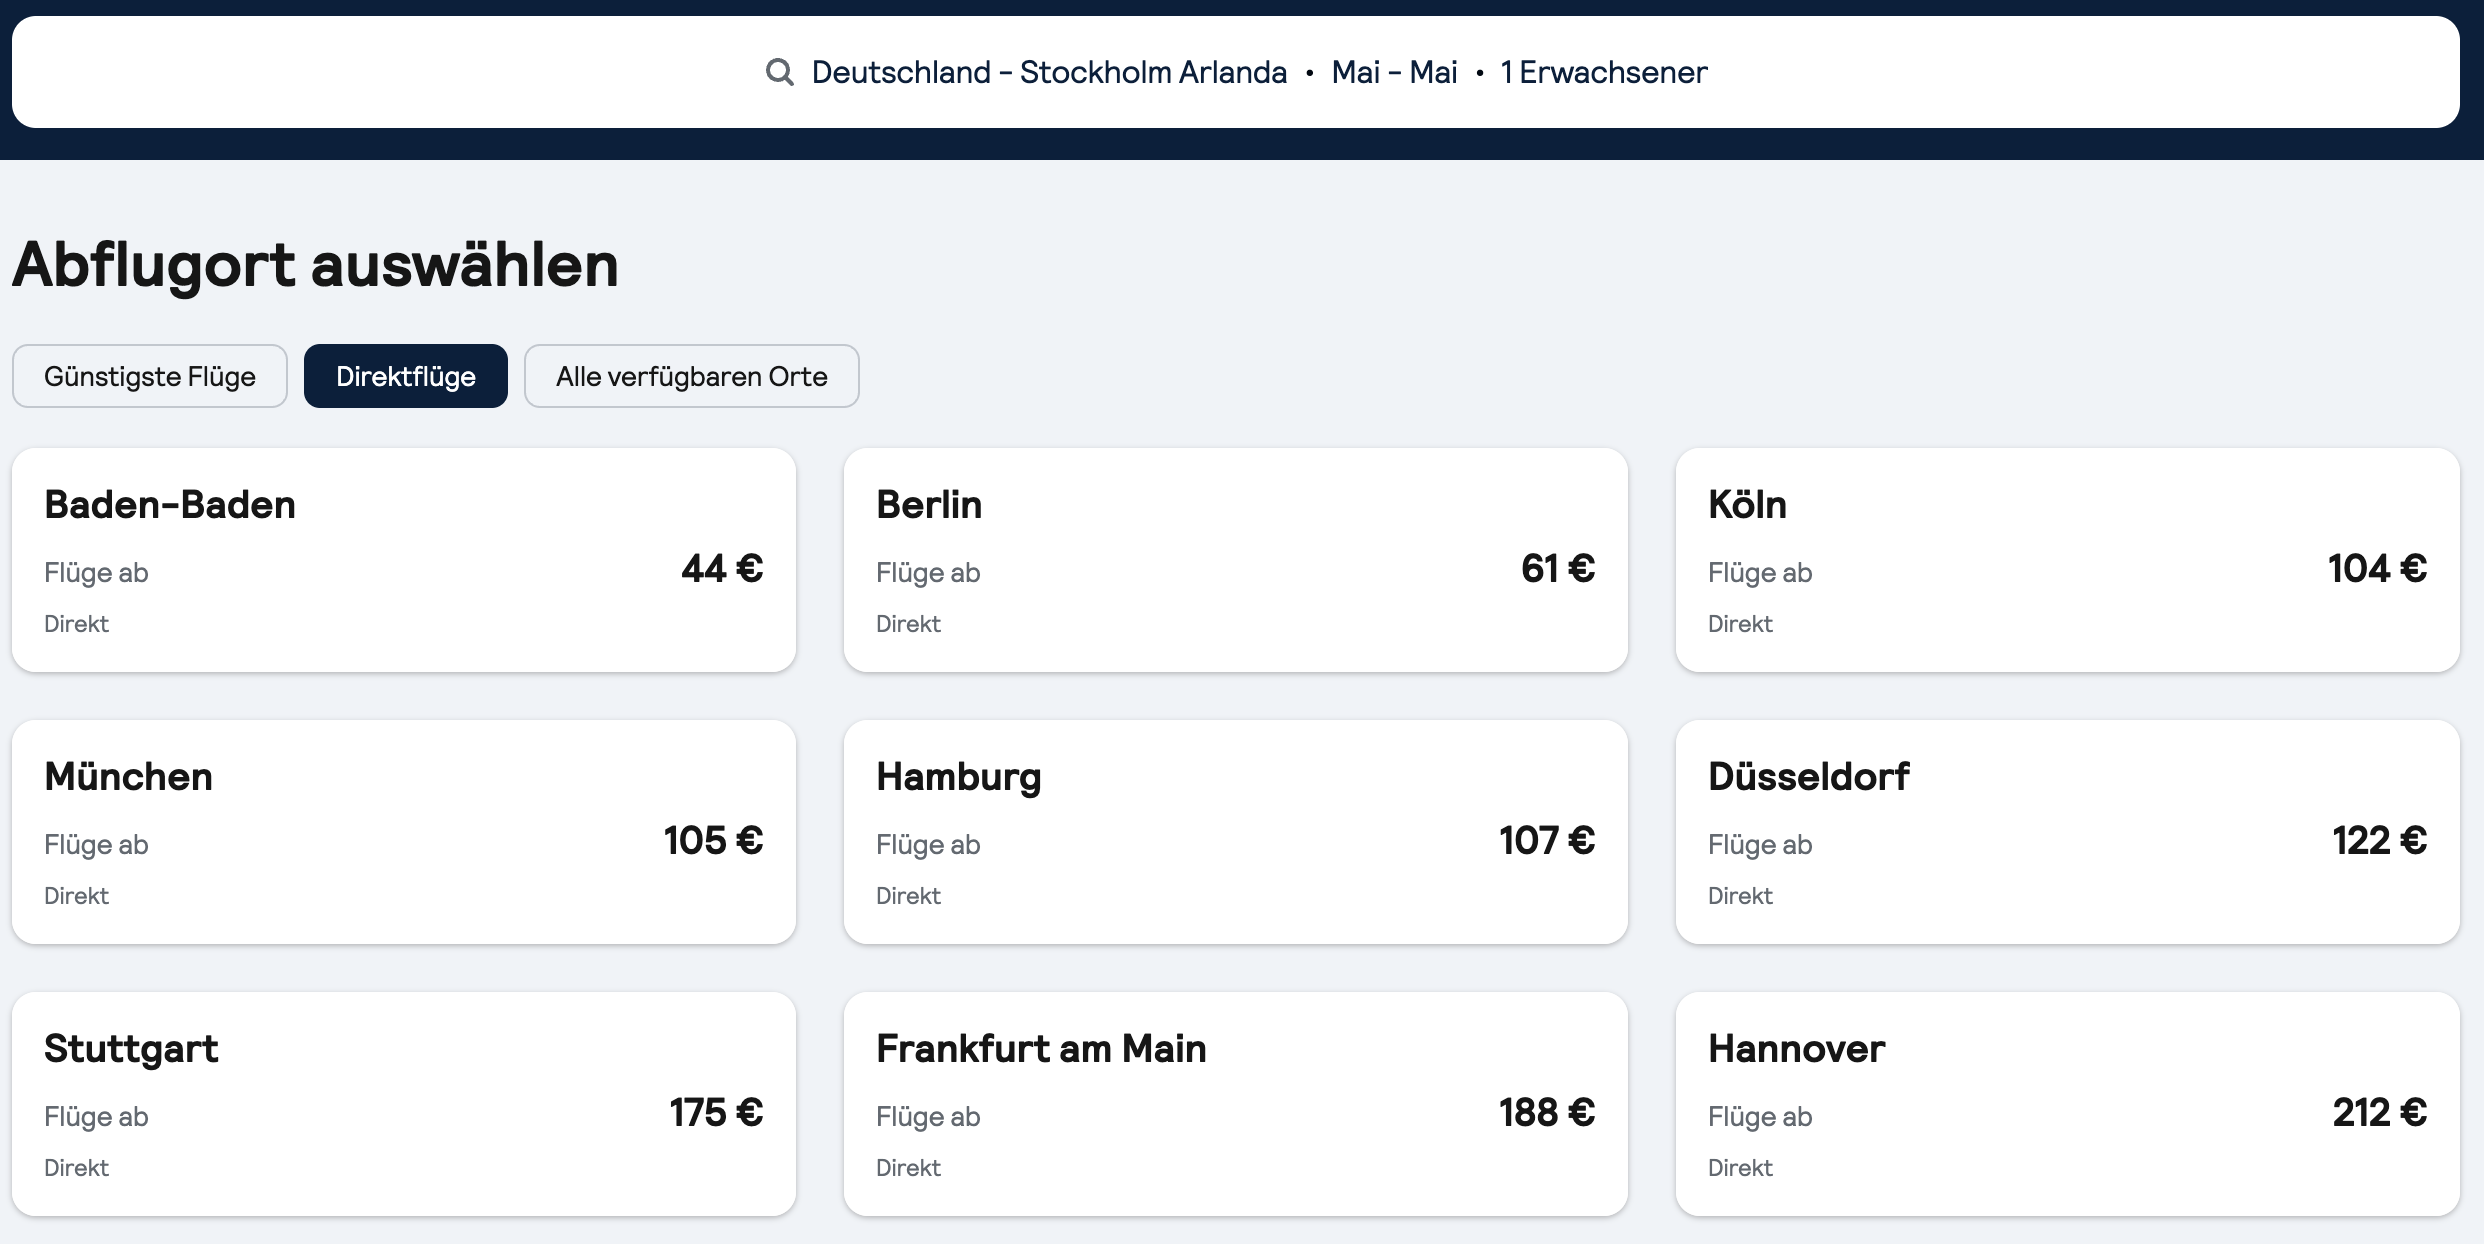Click the 122 € Düsseldorf price
Image resolution: width=2484 pixels, height=1244 pixels.
(2380, 840)
